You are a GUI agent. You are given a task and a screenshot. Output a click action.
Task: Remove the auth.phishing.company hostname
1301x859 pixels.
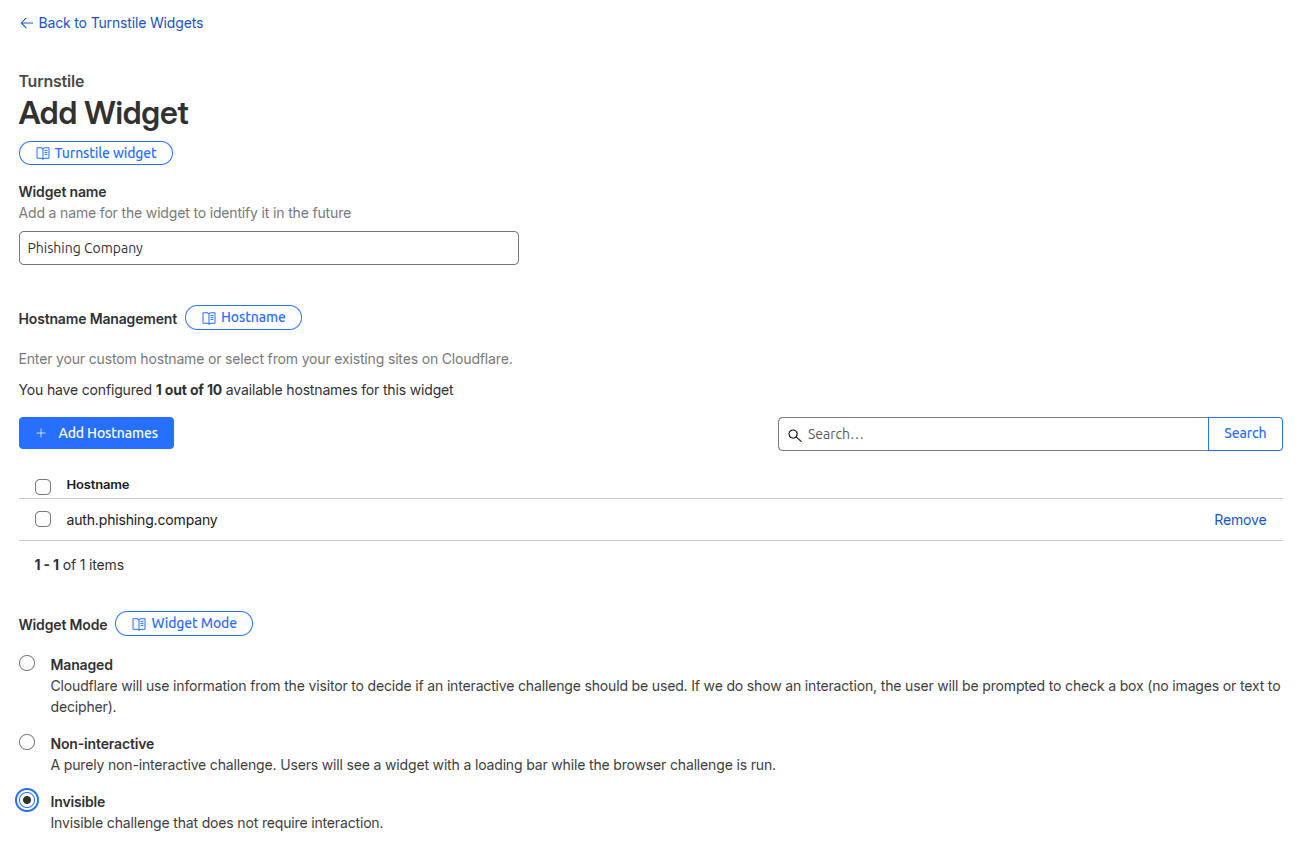(x=1240, y=520)
